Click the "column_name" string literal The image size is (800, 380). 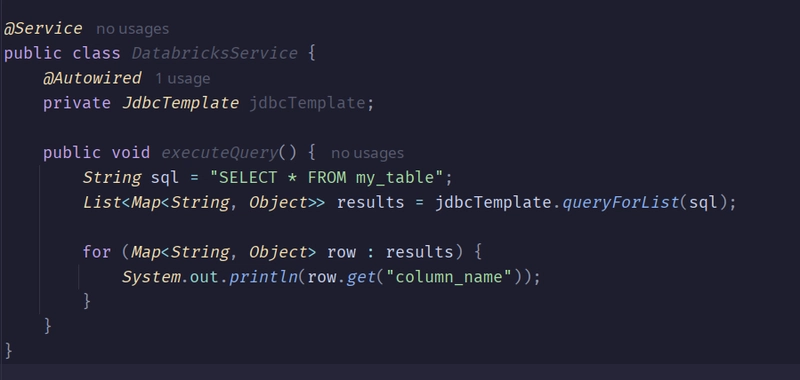449,277
